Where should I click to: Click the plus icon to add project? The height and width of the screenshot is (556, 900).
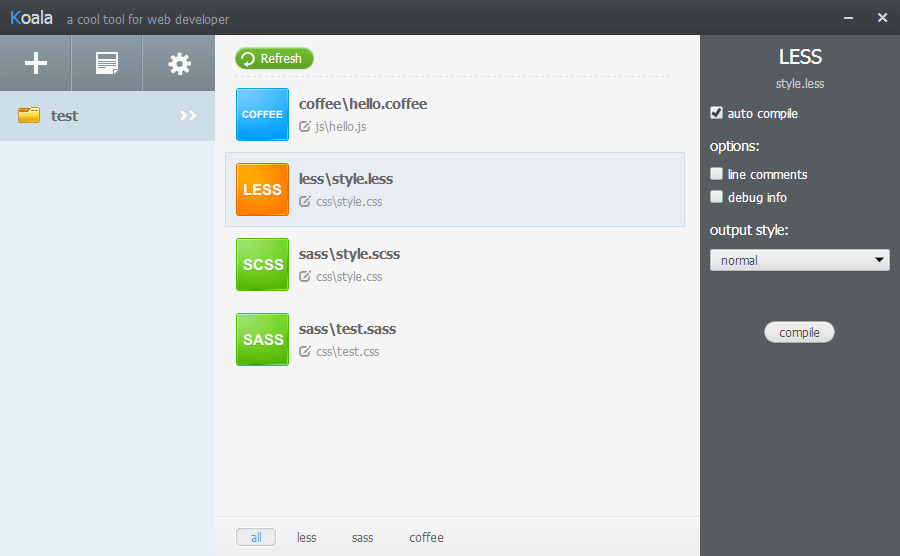(x=36, y=63)
